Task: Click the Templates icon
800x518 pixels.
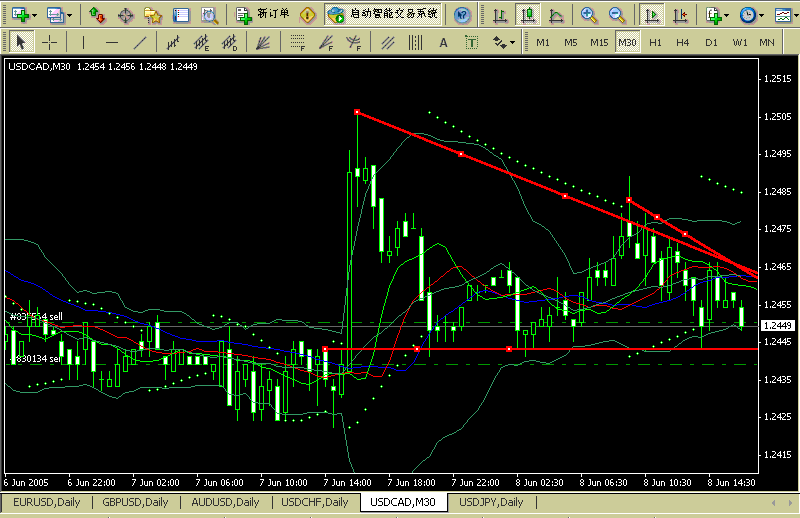Action: [x=783, y=15]
